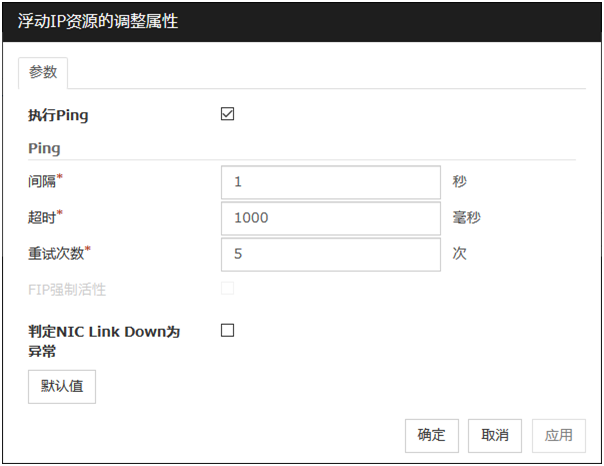Image resolution: width=604 pixels, height=466 pixels.
Task: Enable 判定NIC Link Down为异常 checkbox
Action: pyautogui.click(x=227, y=330)
